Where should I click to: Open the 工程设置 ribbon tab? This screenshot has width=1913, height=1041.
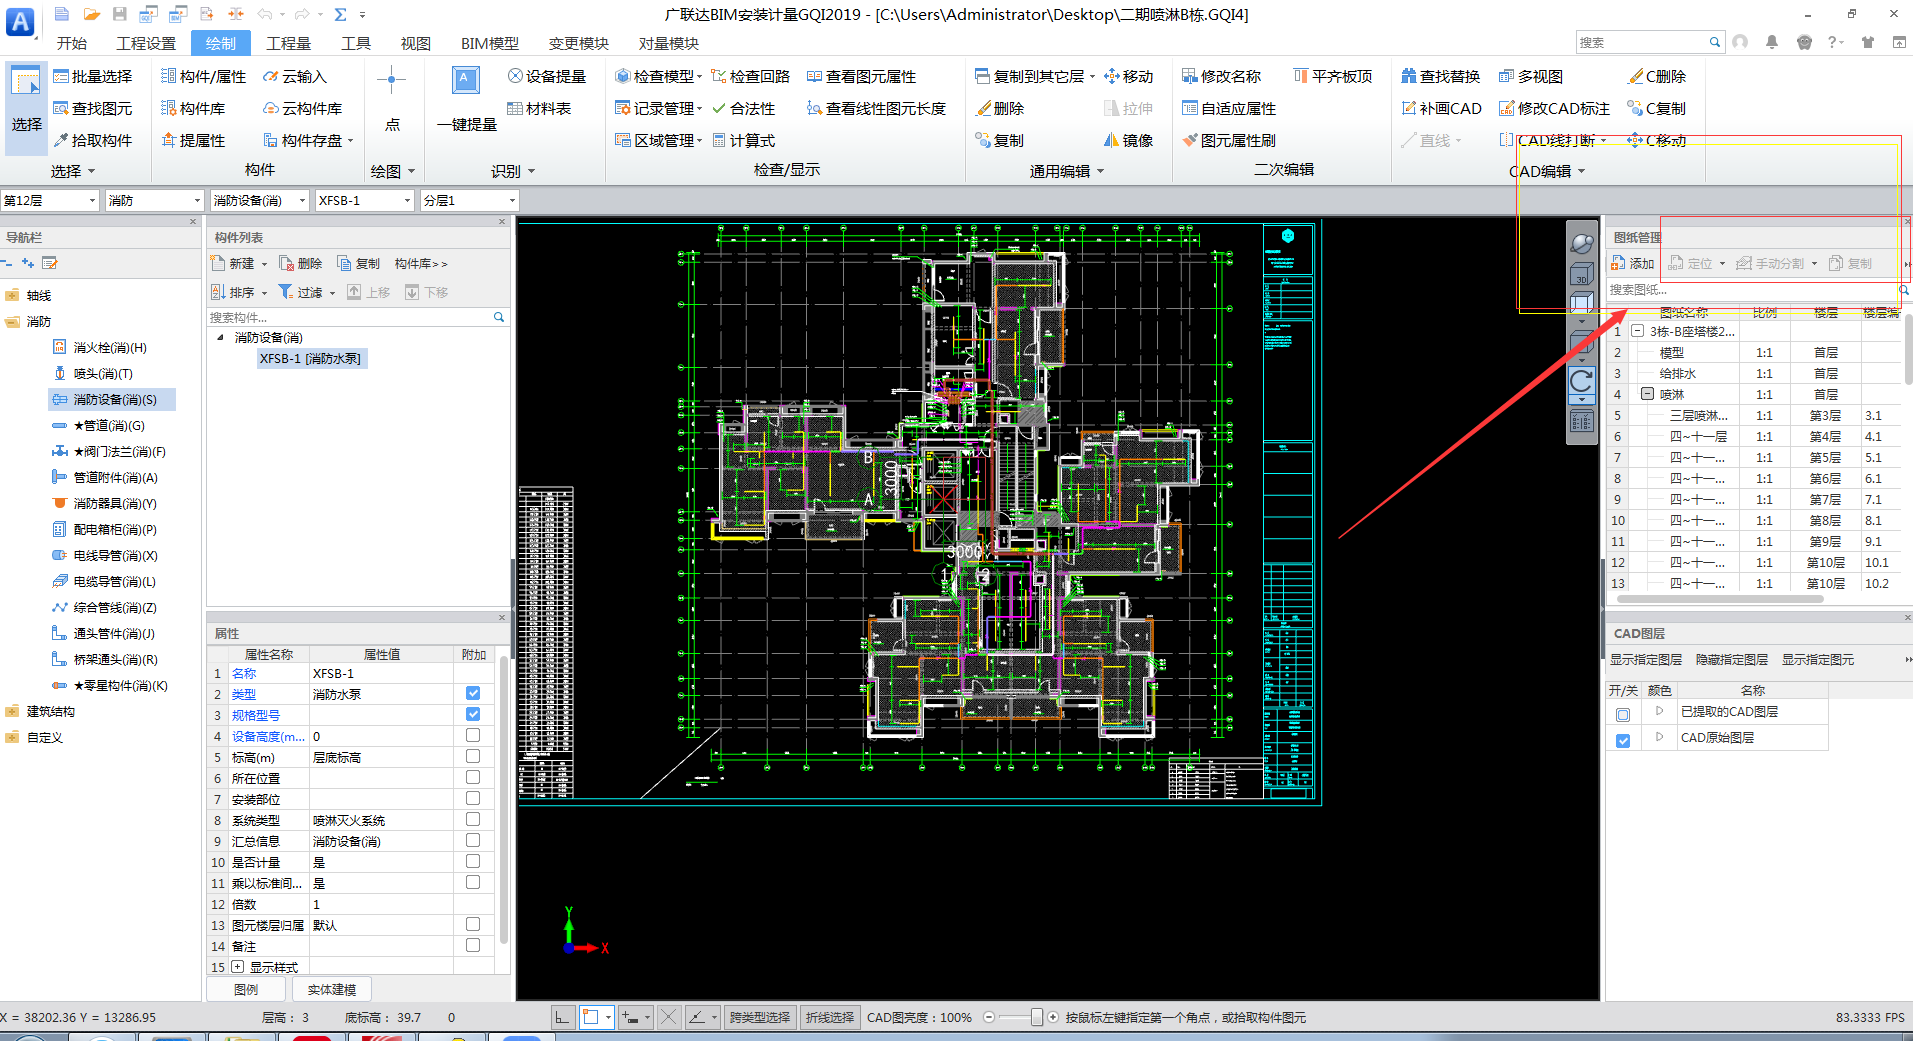click(146, 43)
